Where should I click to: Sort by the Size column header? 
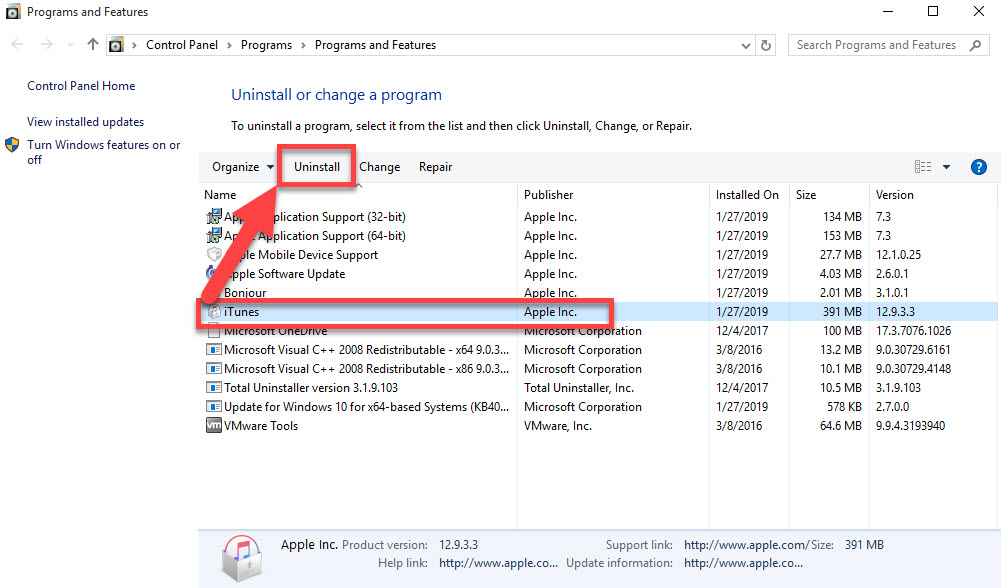pyautogui.click(x=806, y=195)
